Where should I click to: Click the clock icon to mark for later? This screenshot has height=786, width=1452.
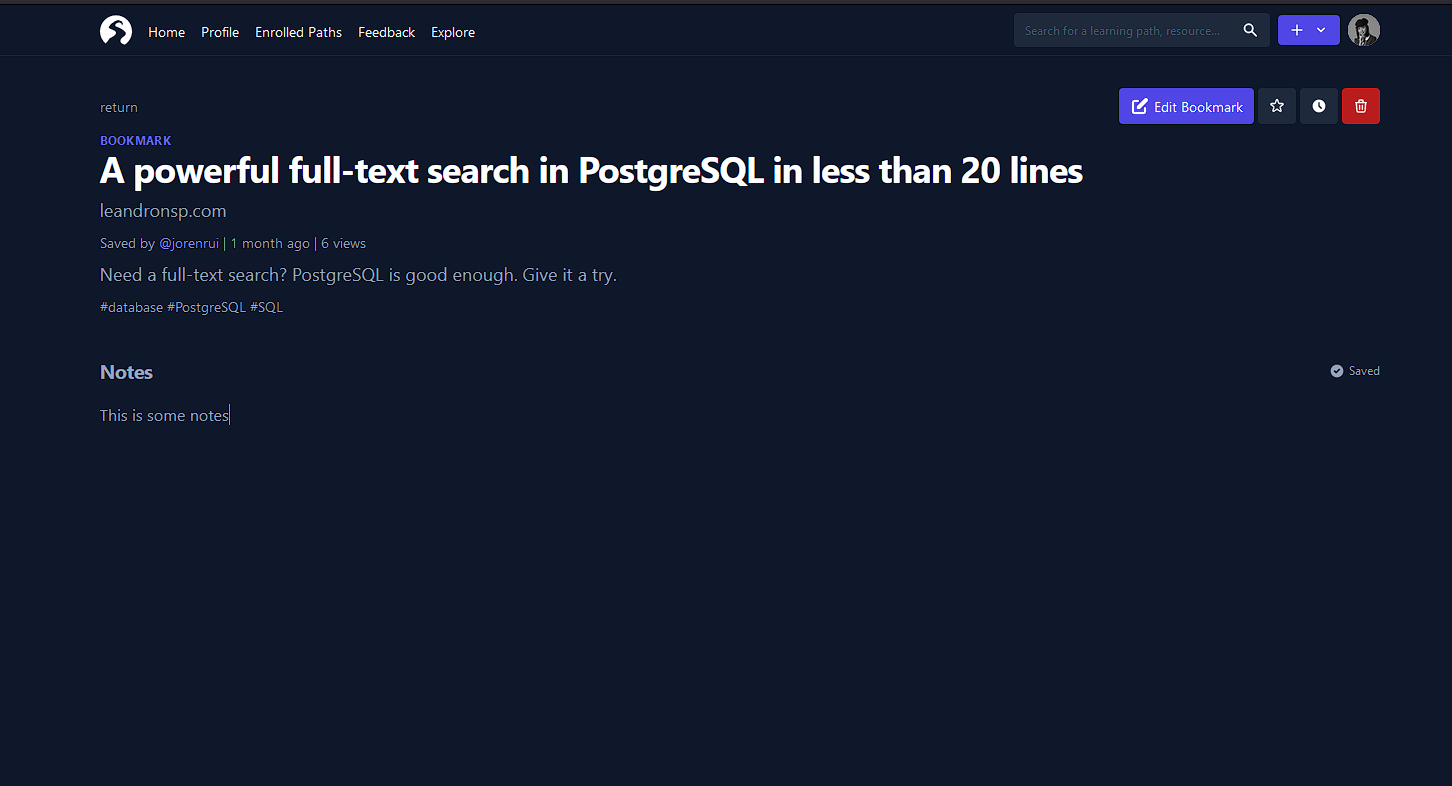click(x=1318, y=105)
